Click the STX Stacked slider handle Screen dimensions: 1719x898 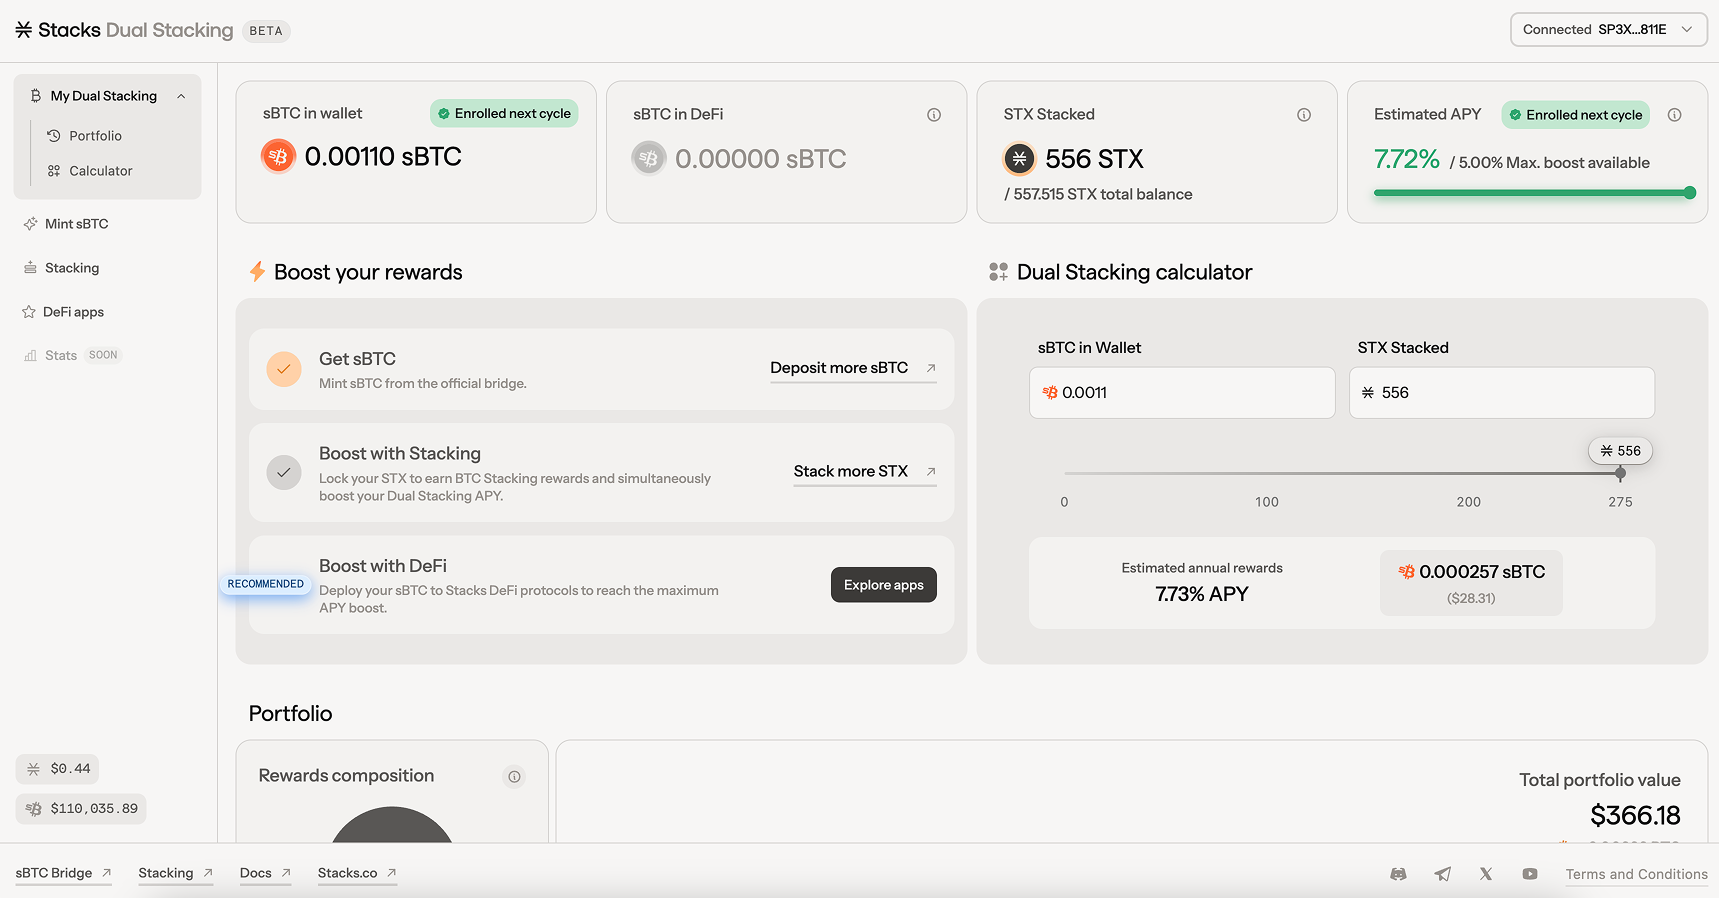click(1620, 473)
